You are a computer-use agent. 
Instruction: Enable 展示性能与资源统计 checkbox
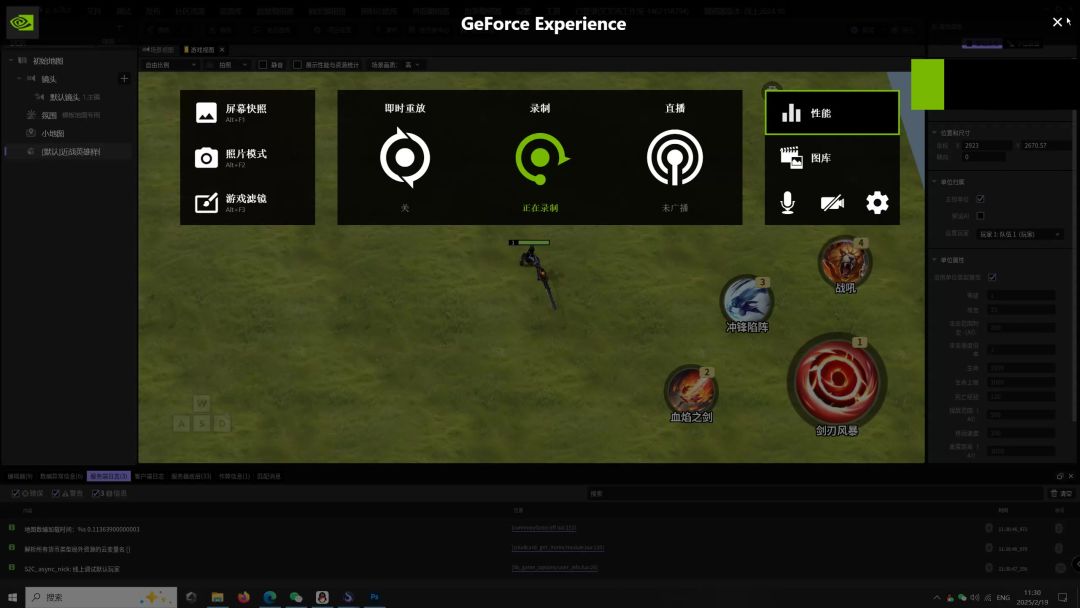pos(297,65)
